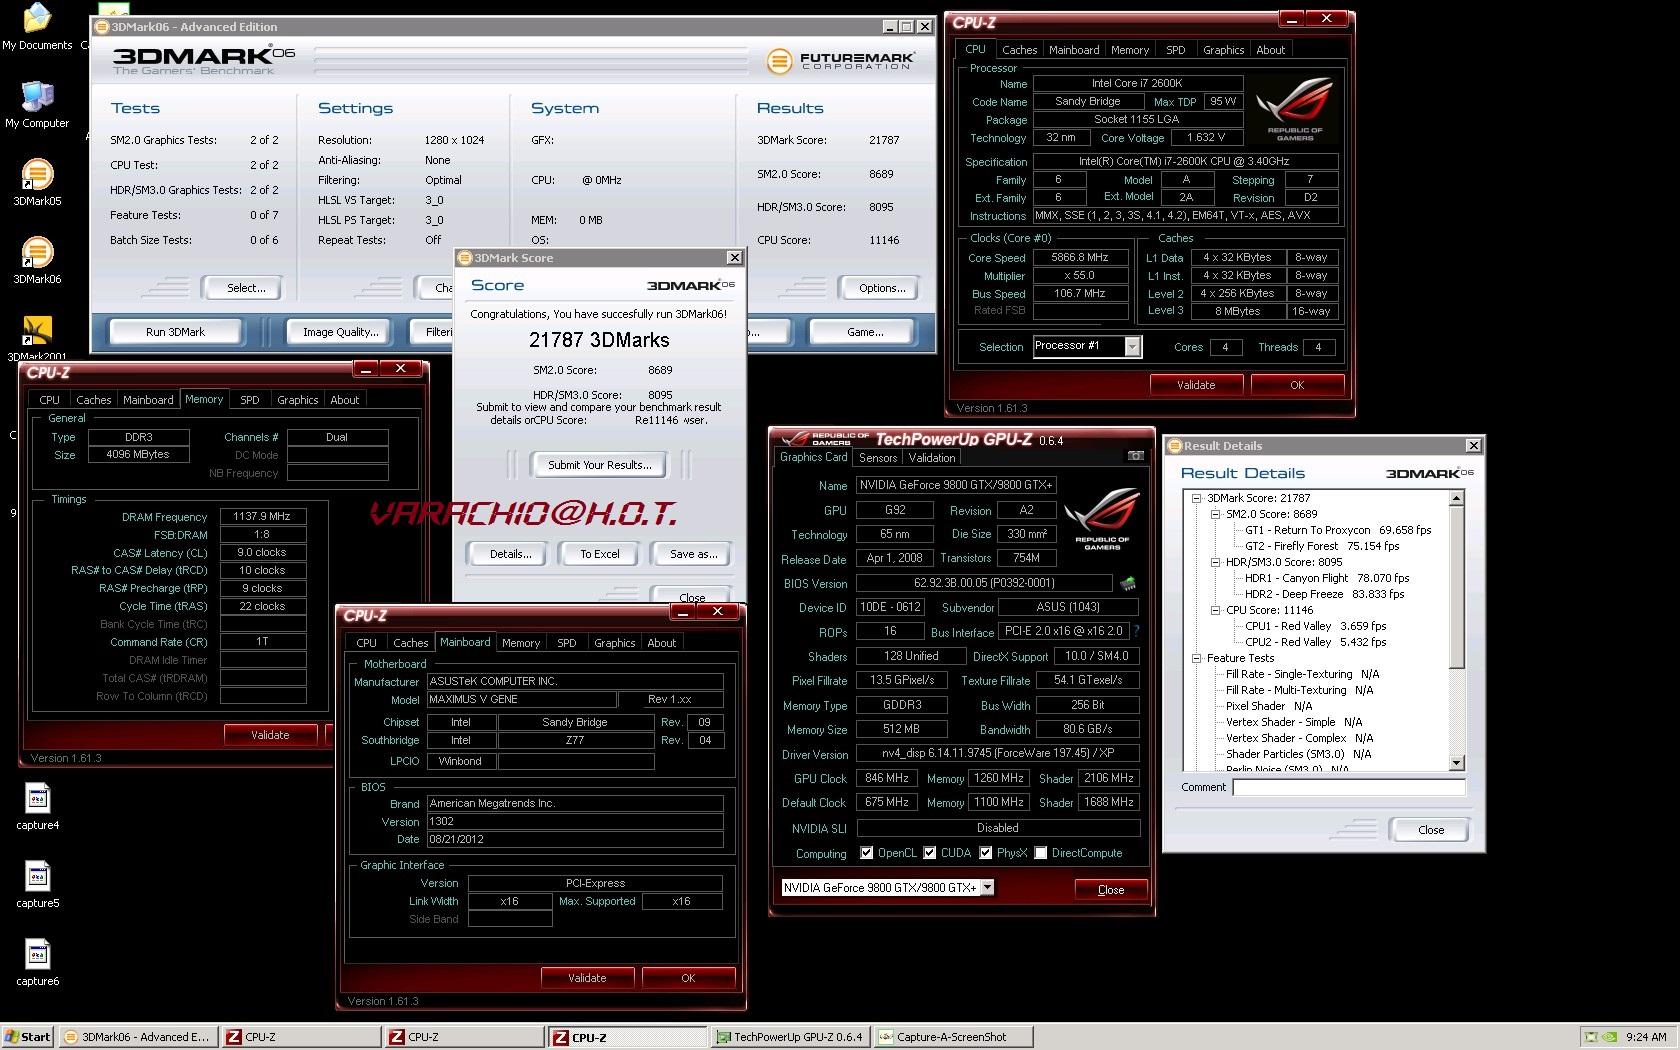Launch the 3DMark06 desktop shortcut

(x=37, y=260)
